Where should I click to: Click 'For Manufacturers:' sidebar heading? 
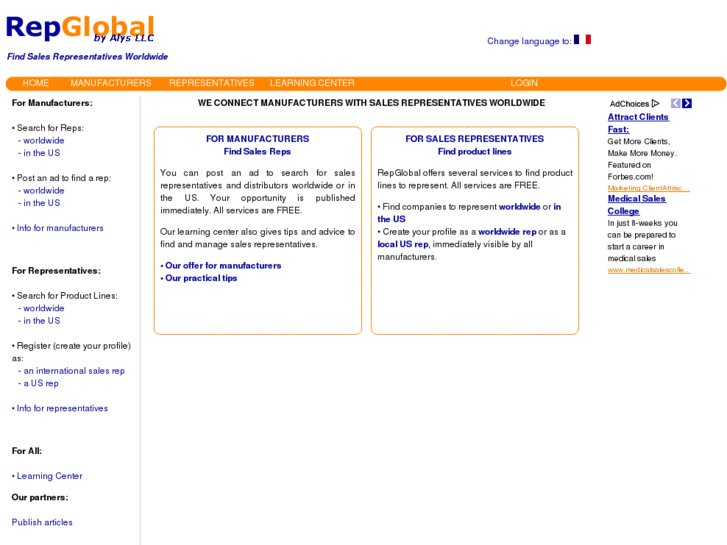click(x=52, y=103)
